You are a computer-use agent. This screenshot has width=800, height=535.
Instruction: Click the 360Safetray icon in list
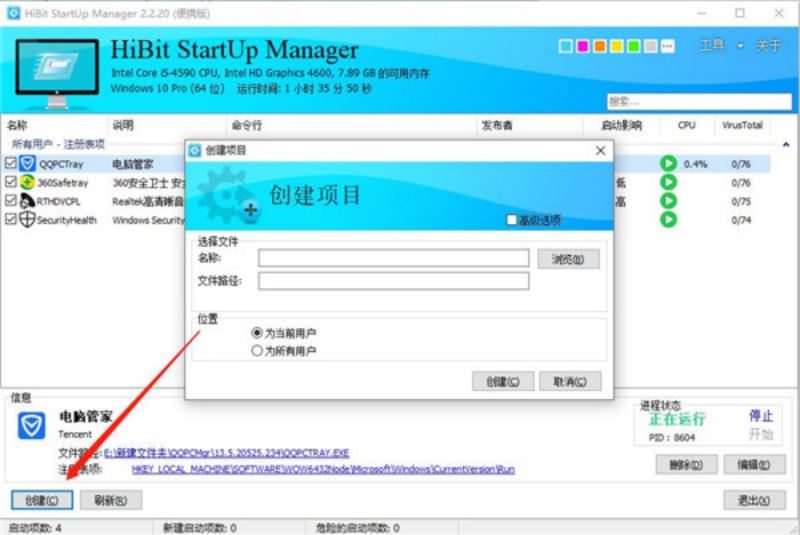point(27,182)
